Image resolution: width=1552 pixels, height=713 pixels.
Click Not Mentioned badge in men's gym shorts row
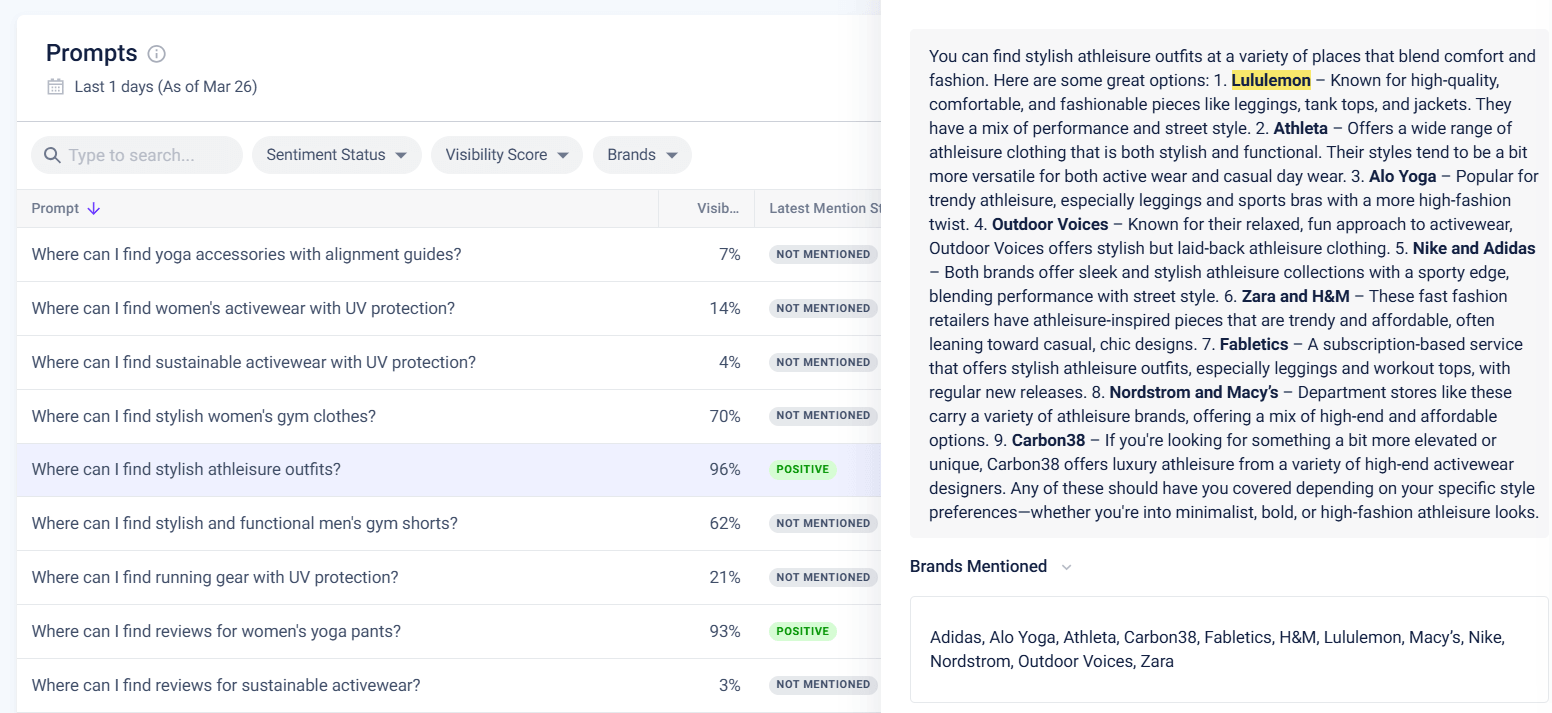[x=823, y=523]
